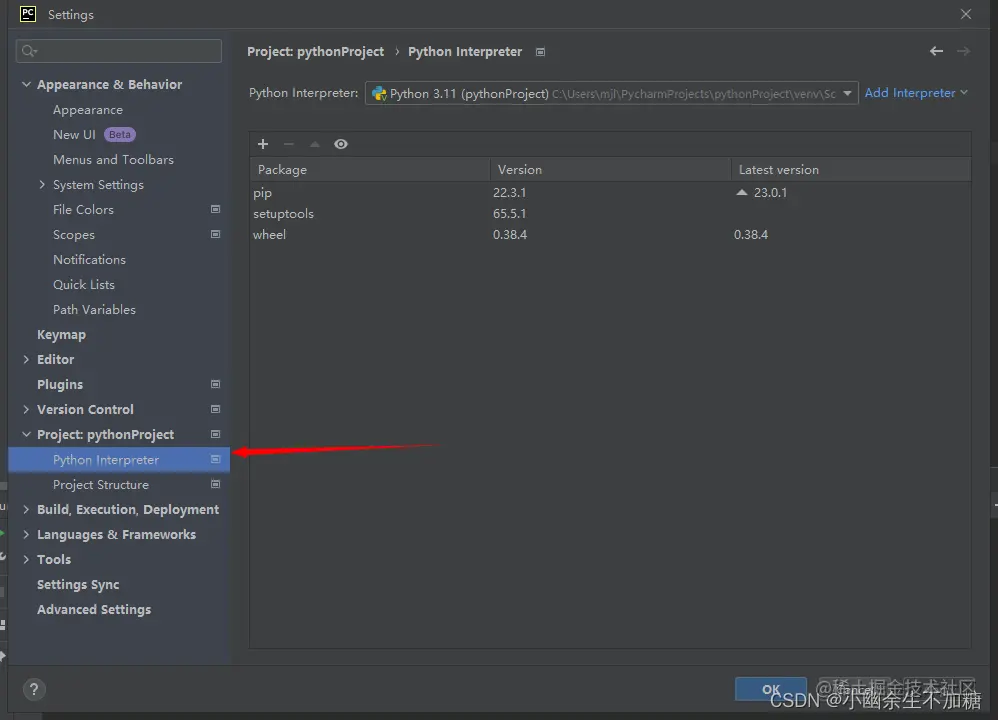The width and height of the screenshot is (998, 720).
Task: Open the Python Interpreter dropdown
Action: [611, 94]
